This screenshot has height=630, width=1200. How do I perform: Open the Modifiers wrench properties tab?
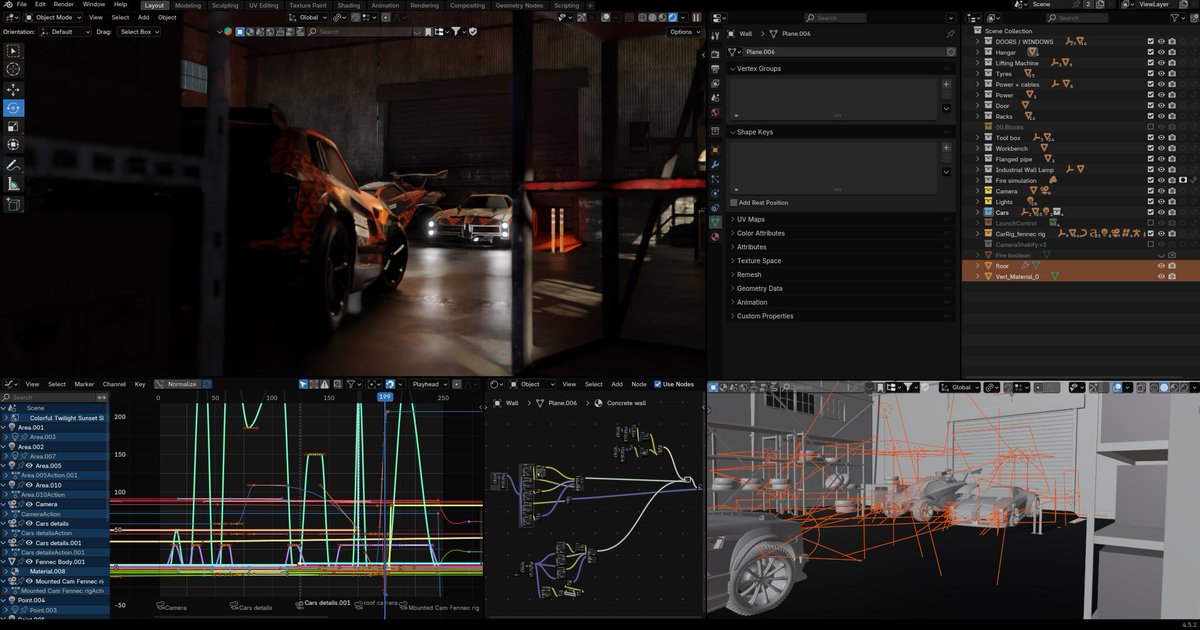[715, 164]
